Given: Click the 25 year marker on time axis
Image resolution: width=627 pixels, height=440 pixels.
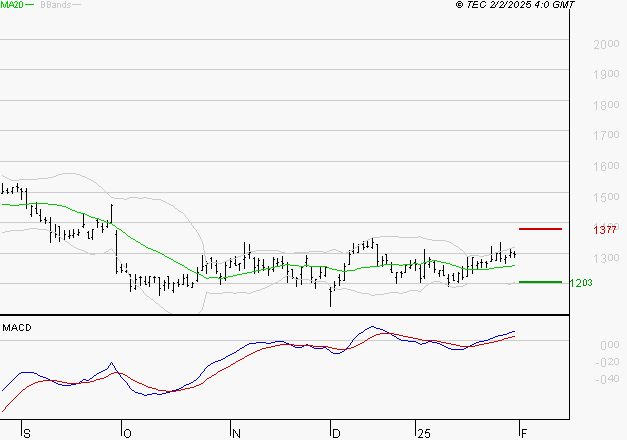Looking at the screenshot, I should pyautogui.click(x=424, y=434).
